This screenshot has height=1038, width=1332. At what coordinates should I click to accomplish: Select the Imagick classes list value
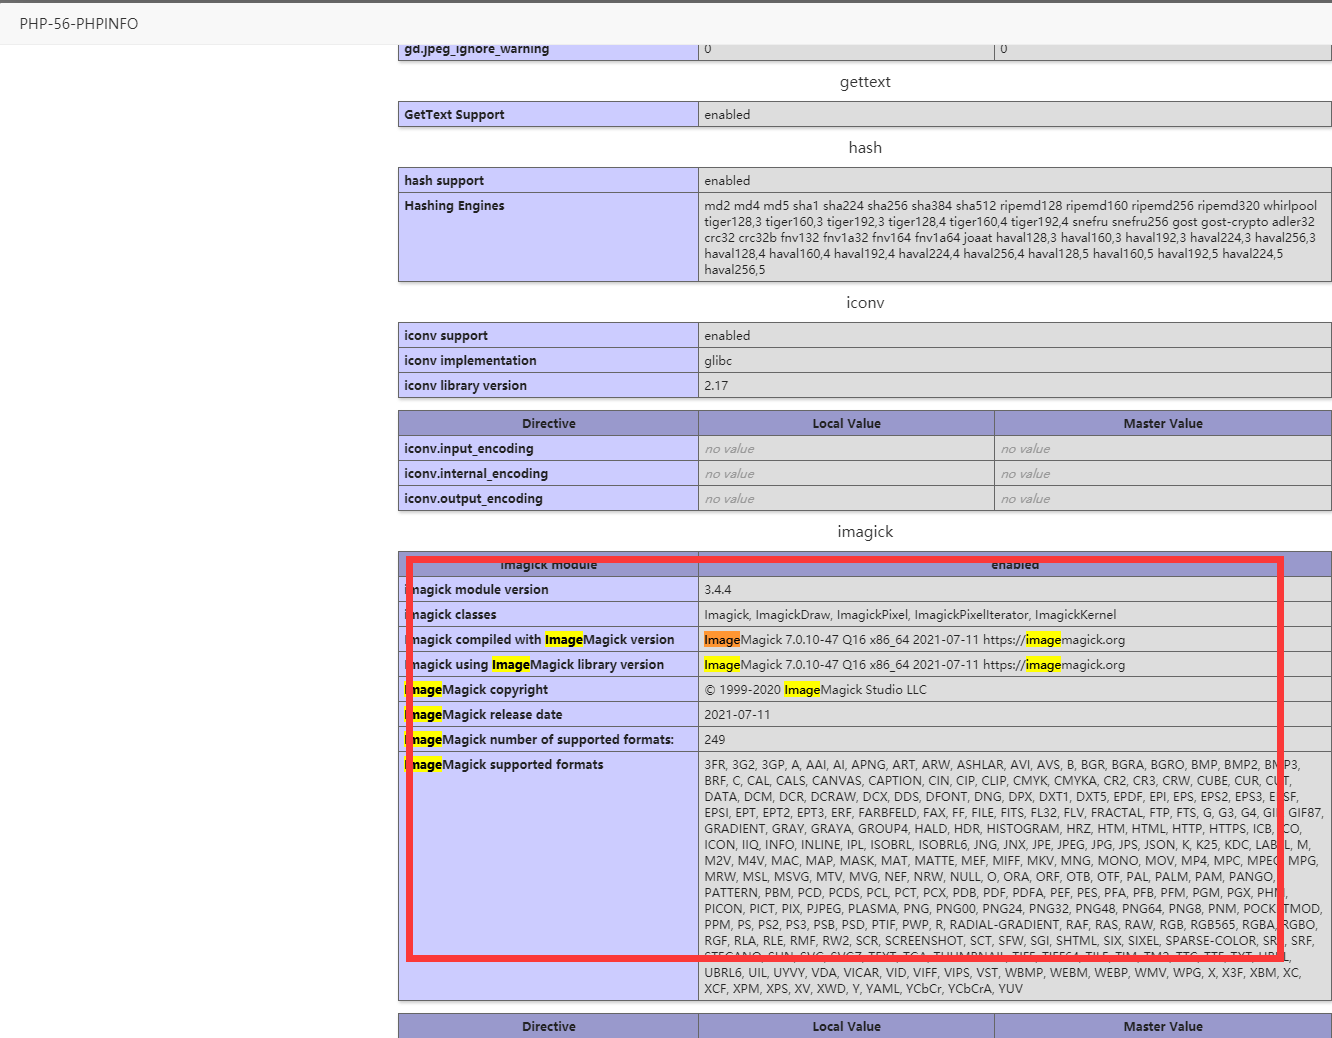(910, 615)
